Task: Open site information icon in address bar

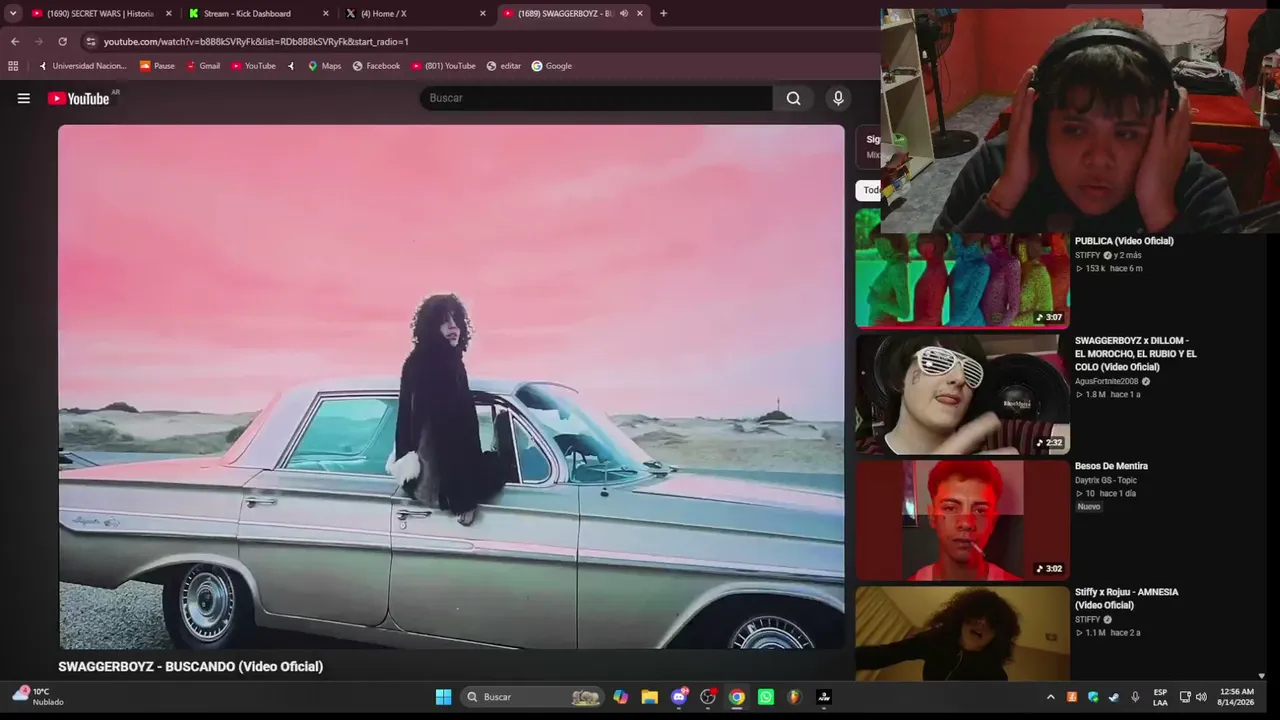Action: (x=91, y=42)
